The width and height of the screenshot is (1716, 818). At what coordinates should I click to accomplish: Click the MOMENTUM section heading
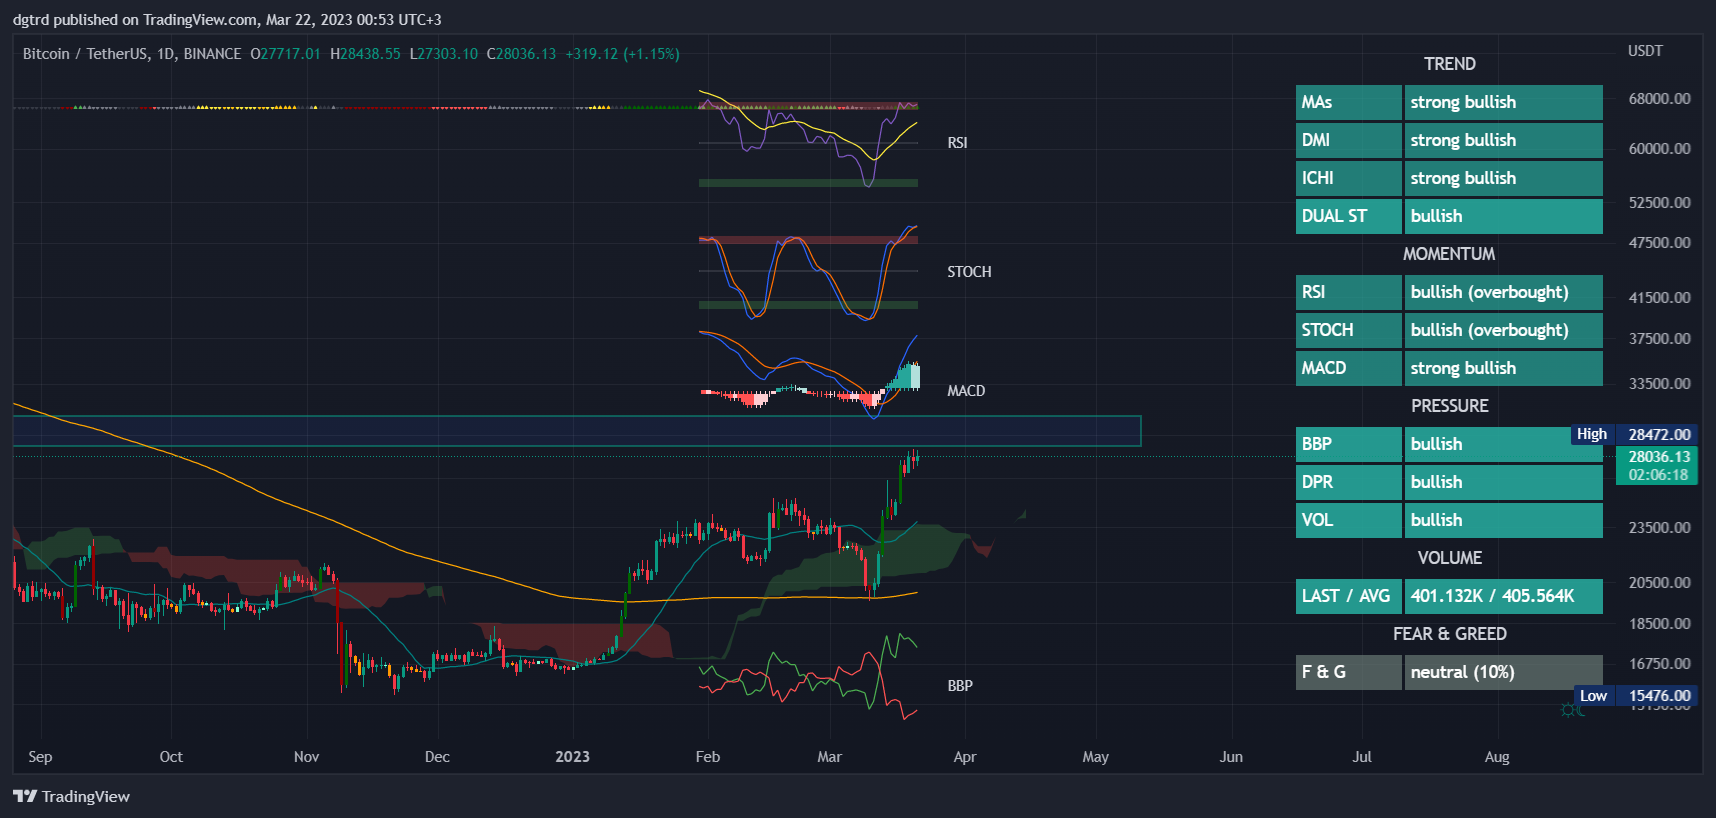[1450, 254]
